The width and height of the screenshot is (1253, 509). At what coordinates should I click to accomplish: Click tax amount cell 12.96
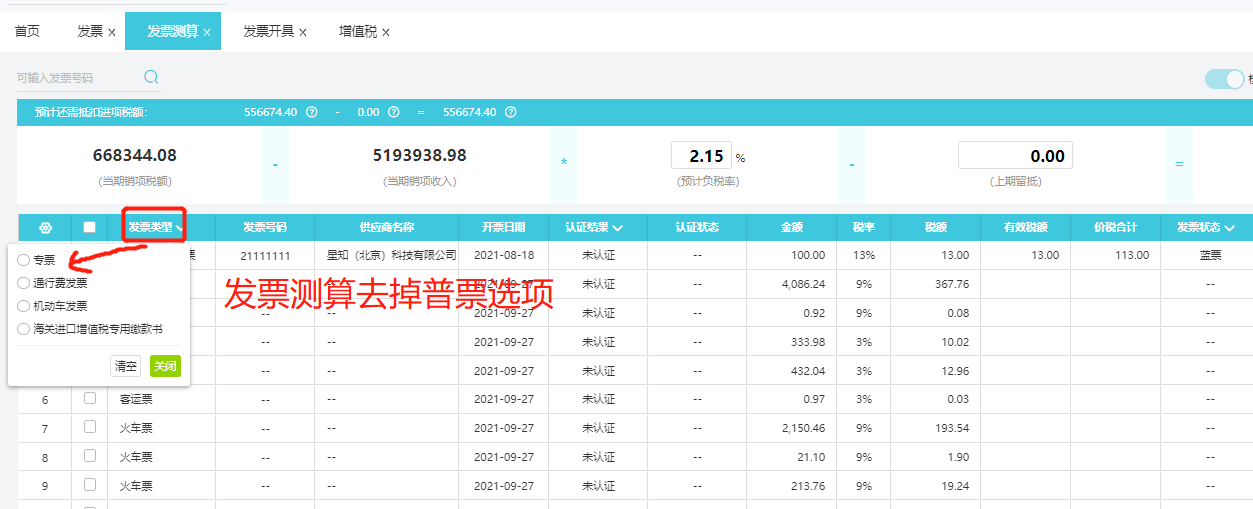[935, 371]
